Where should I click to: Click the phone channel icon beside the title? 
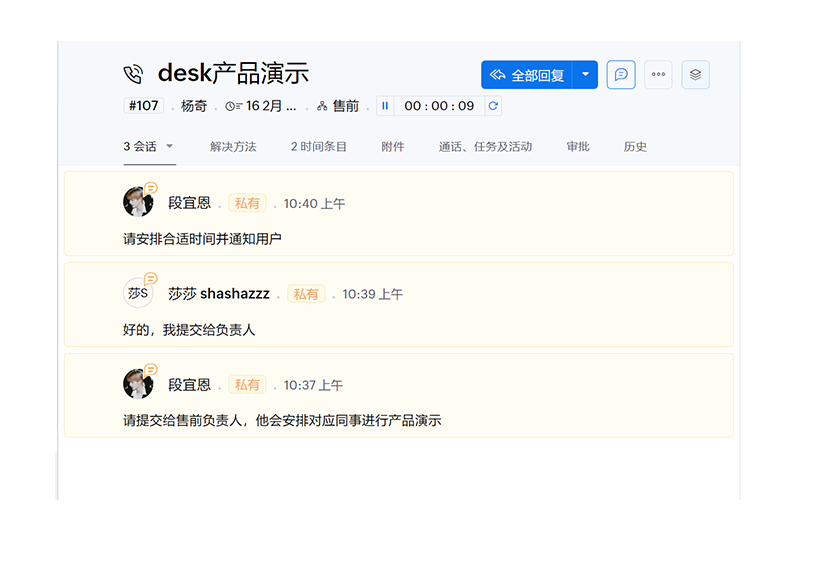pos(133,74)
